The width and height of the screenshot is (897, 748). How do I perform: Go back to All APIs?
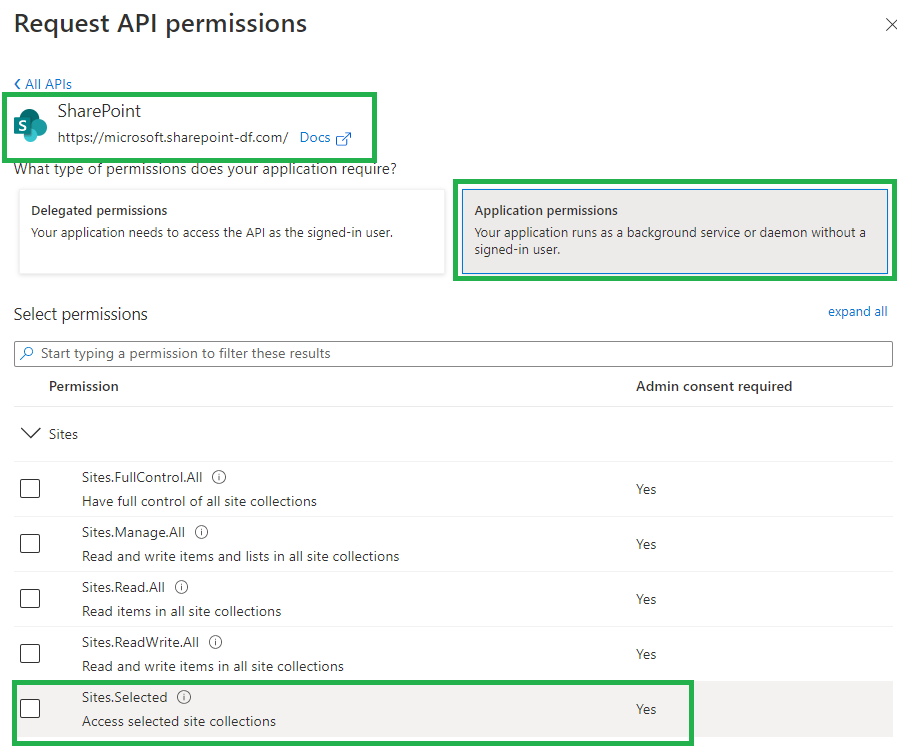pos(48,84)
